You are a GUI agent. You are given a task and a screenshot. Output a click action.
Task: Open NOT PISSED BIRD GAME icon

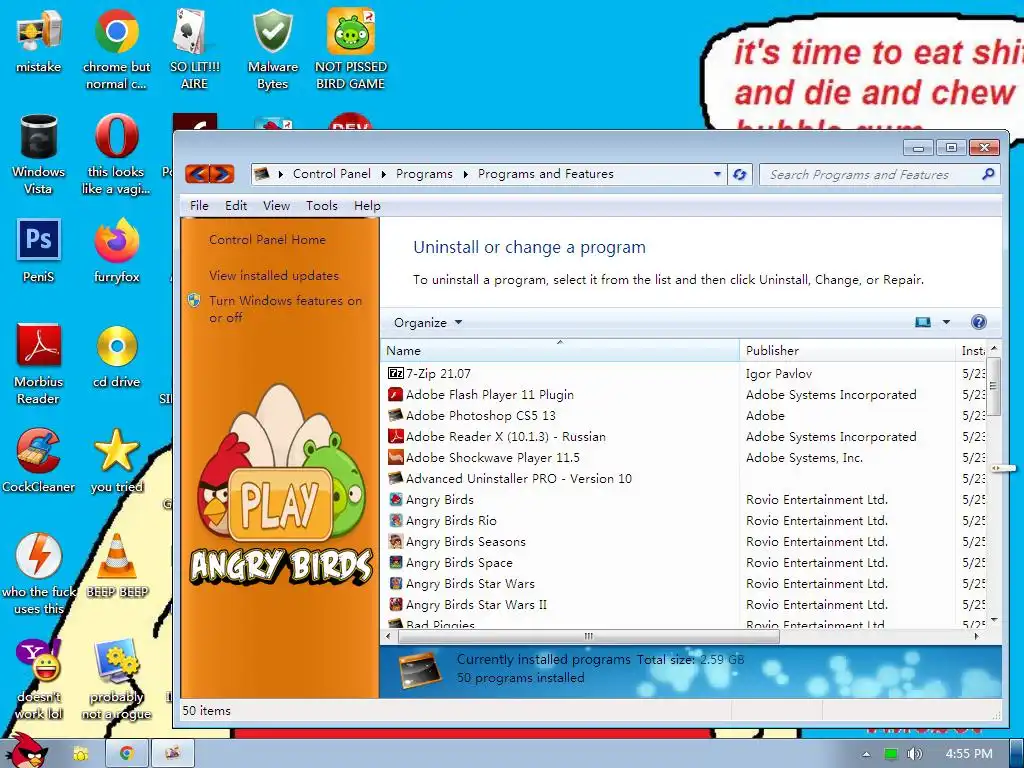(351, 50)
